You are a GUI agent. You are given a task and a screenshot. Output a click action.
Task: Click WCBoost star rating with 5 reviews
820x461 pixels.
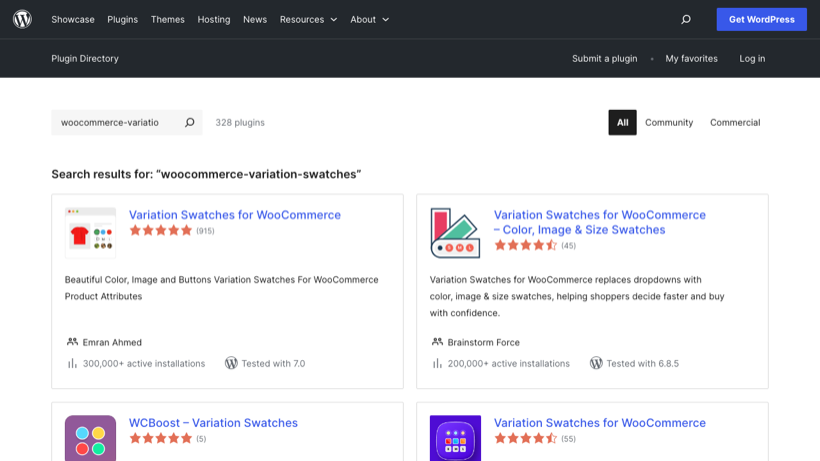click(x=161, y=439)
